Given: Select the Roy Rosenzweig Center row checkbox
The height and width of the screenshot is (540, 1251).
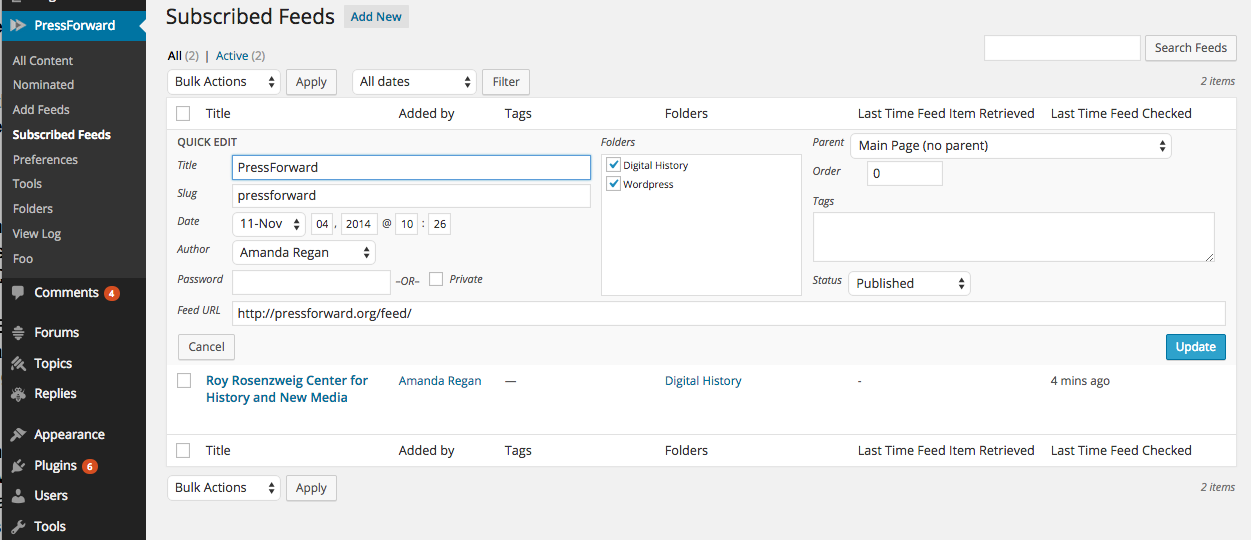Looking at the screenshot, I should [x=183, y=380].
